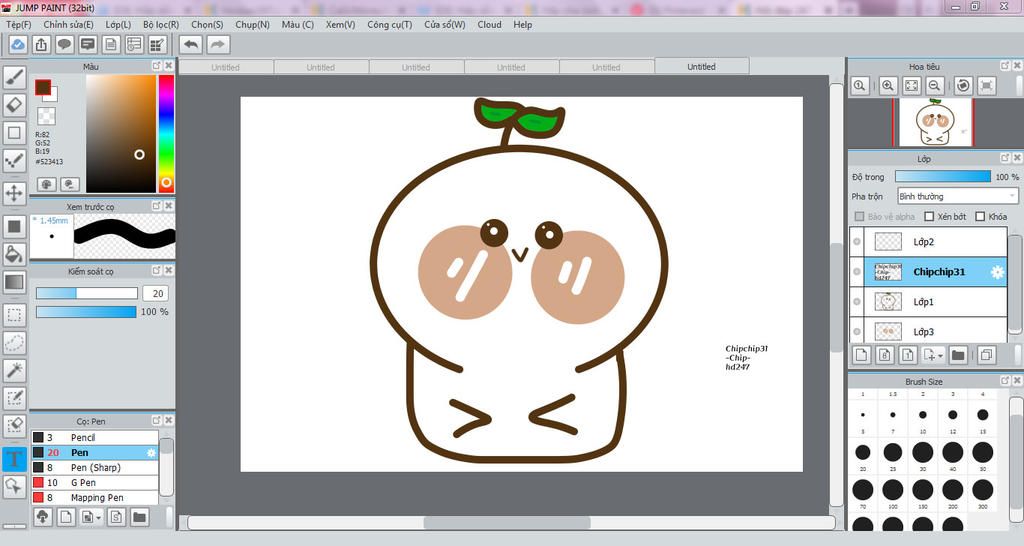This screenshot has height=546, width=1024.
Task: Select the transparent color swatch
Action: click(x=46, y=116)
